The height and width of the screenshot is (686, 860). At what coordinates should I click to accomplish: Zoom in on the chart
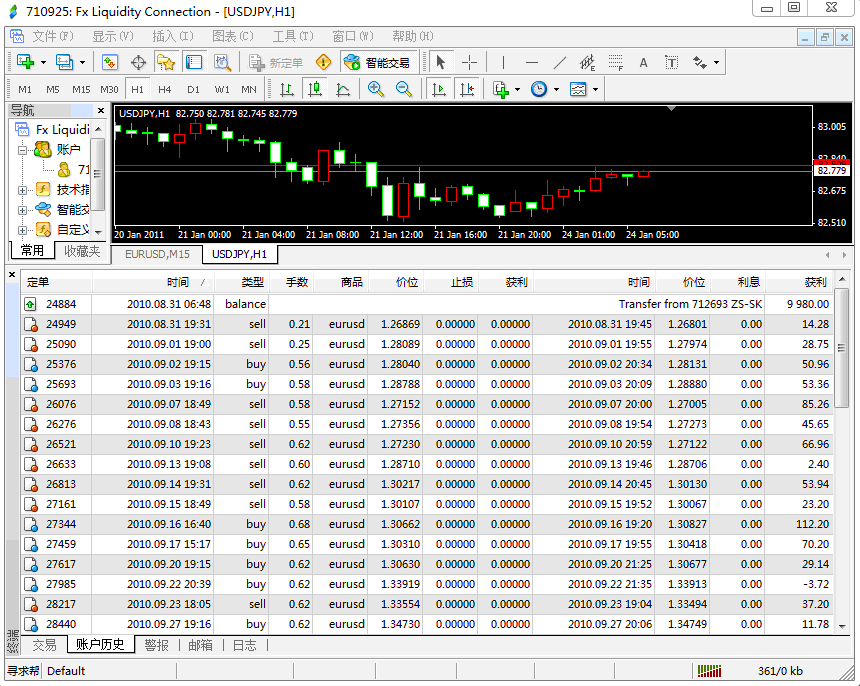376,89
